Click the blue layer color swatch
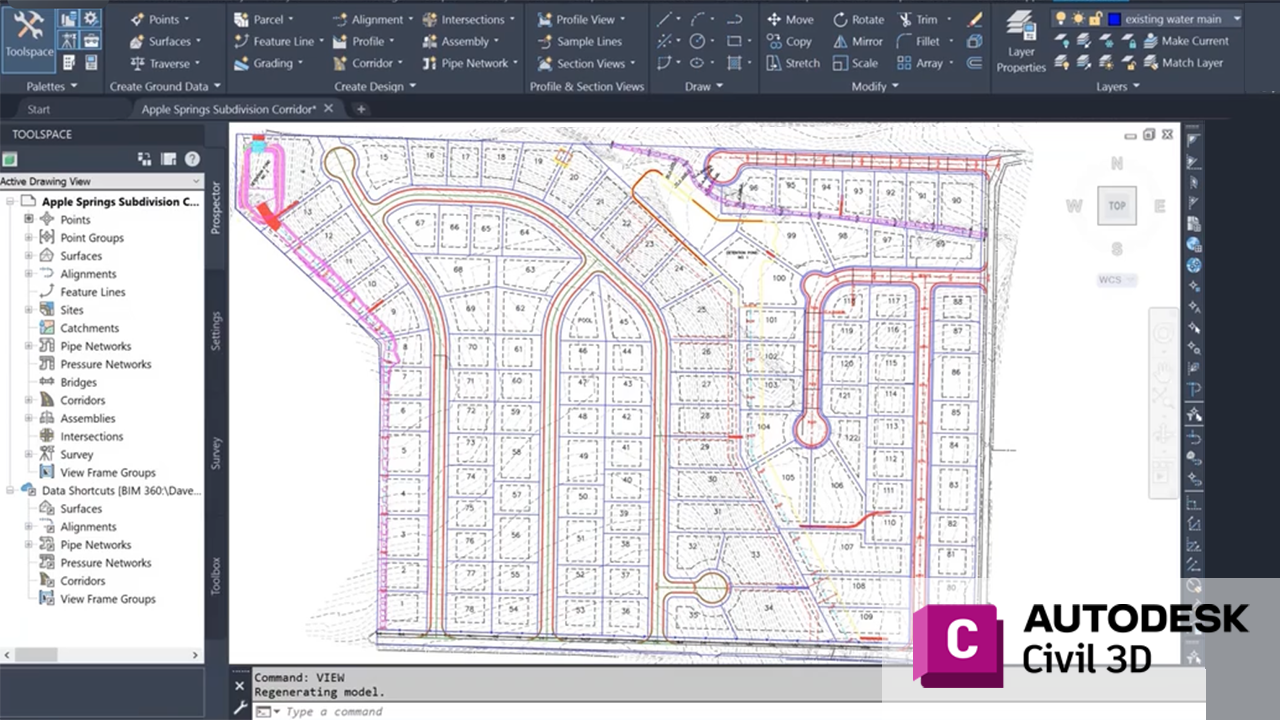The height and width of the screenshot is (720, 1280). pos(1114,19)
